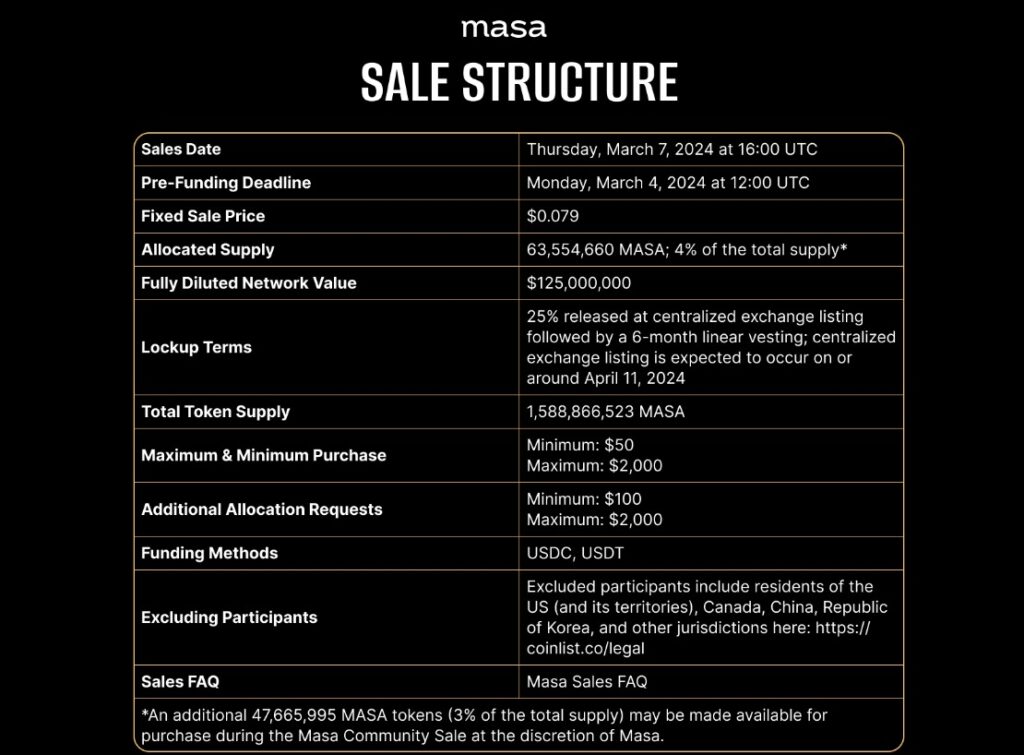Click the footnote about additional 47,665,995 MASA
Screen dimensions: 1024x755
click(484, 726)
